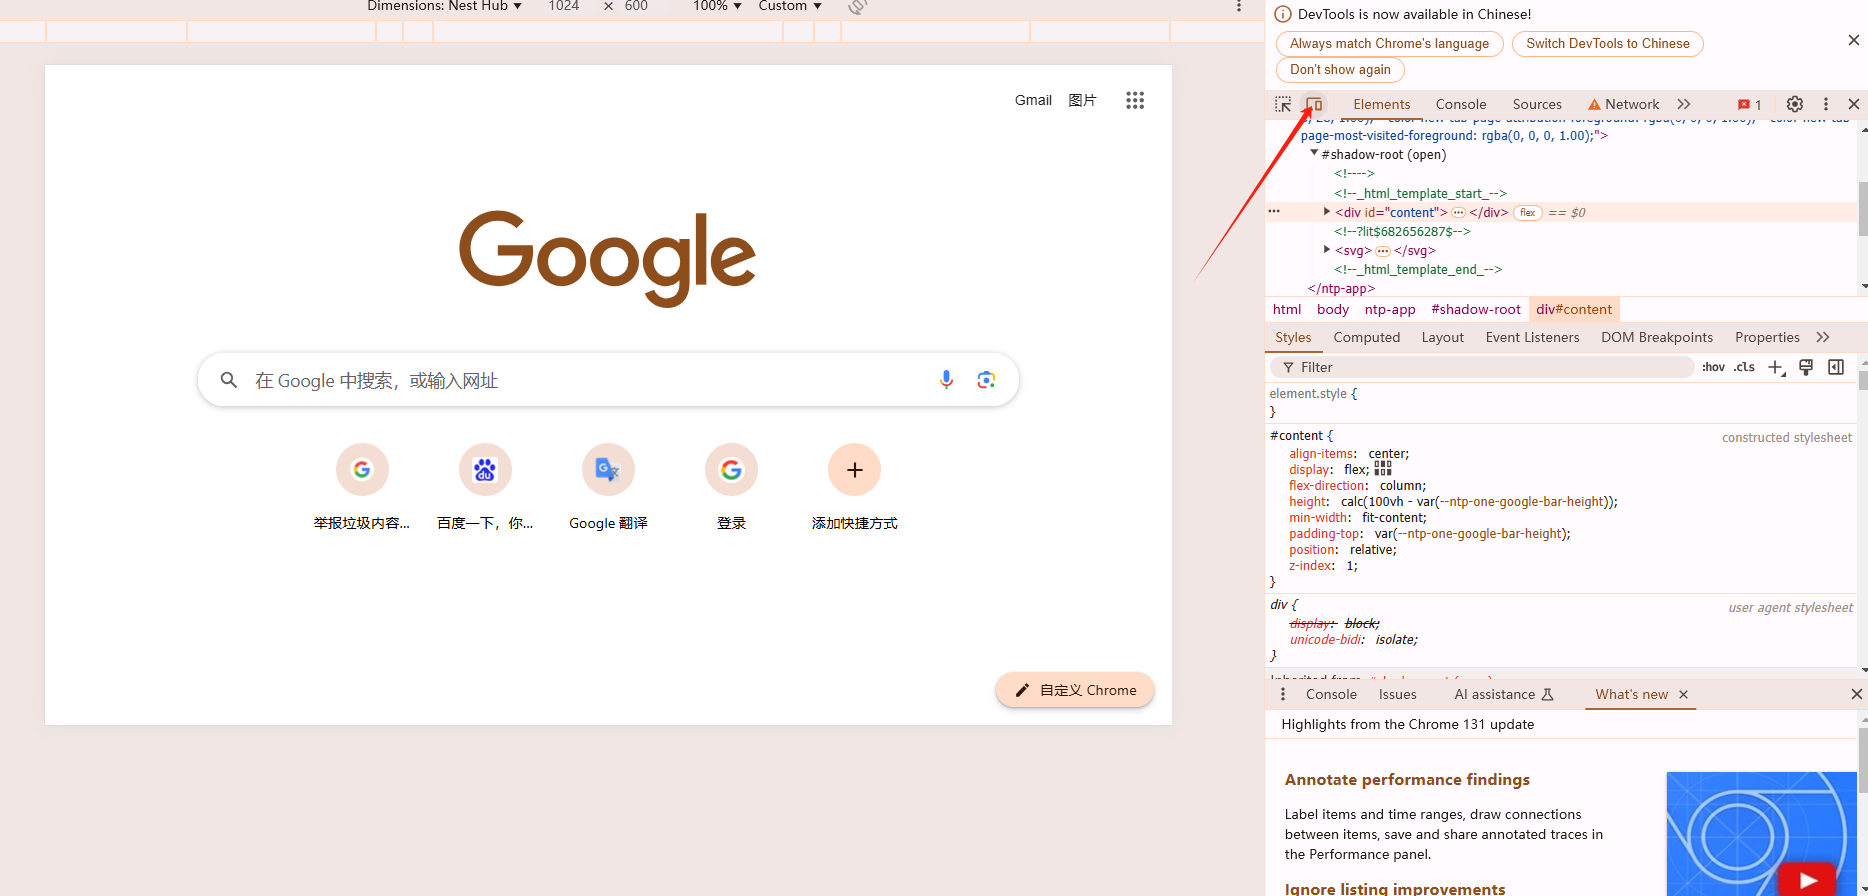
Task: Start voice search with microphone icon
Action: [946, 380]
